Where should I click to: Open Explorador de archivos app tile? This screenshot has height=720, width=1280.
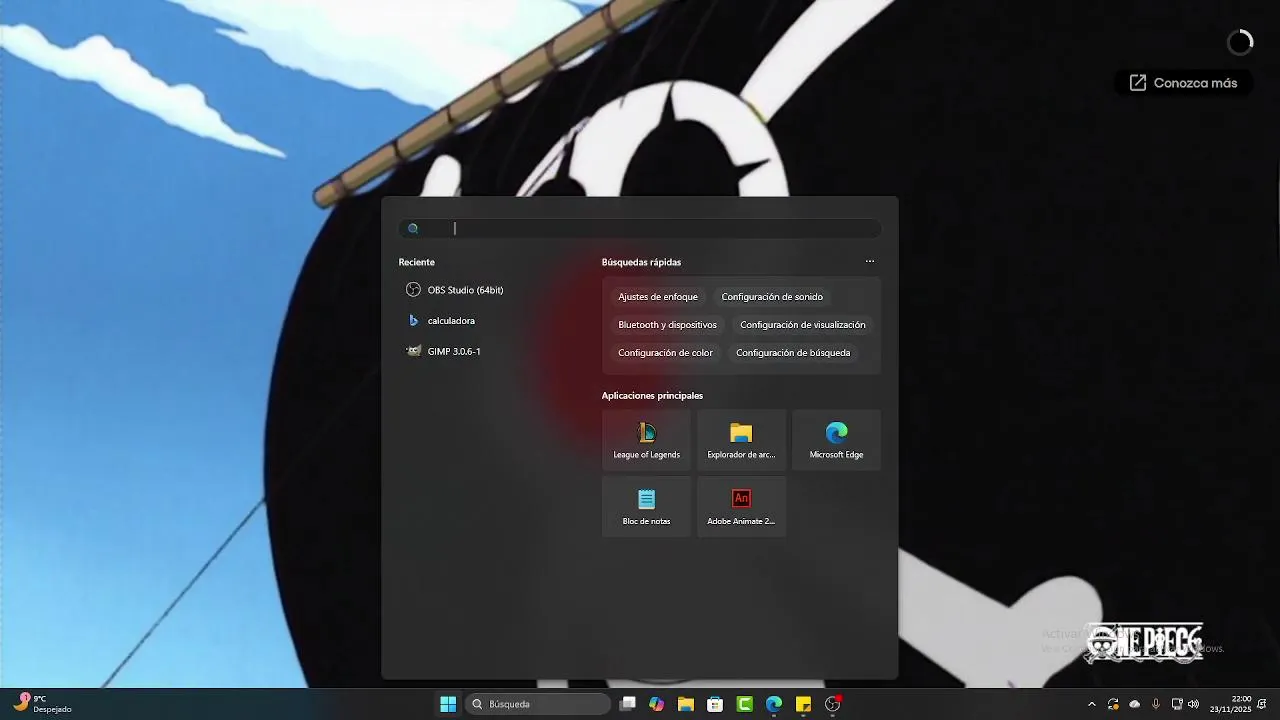click(x=741, y=440)
